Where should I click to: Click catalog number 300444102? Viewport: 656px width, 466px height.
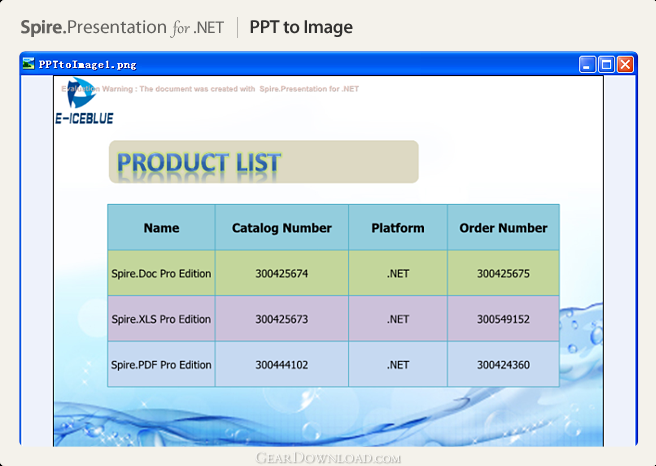click(x=282, y=365)
